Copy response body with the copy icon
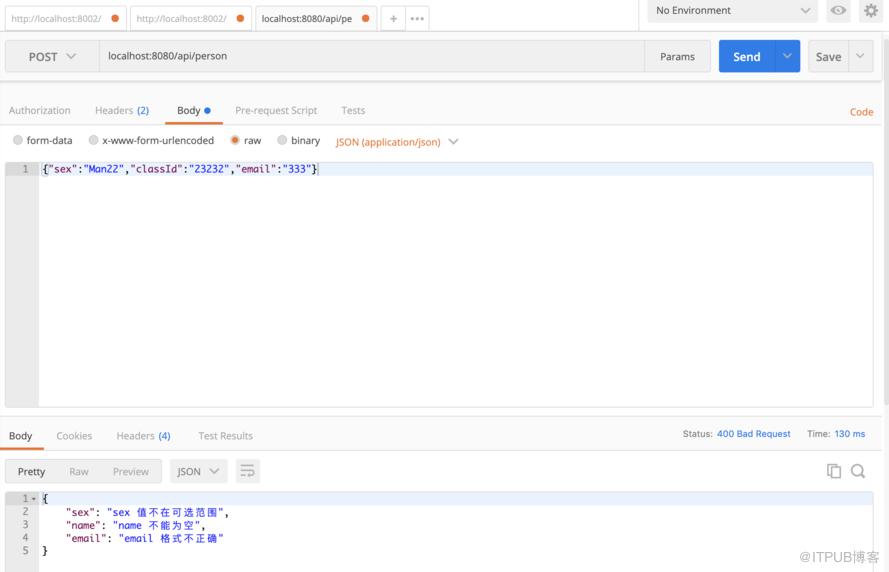 tap(833, 471)
